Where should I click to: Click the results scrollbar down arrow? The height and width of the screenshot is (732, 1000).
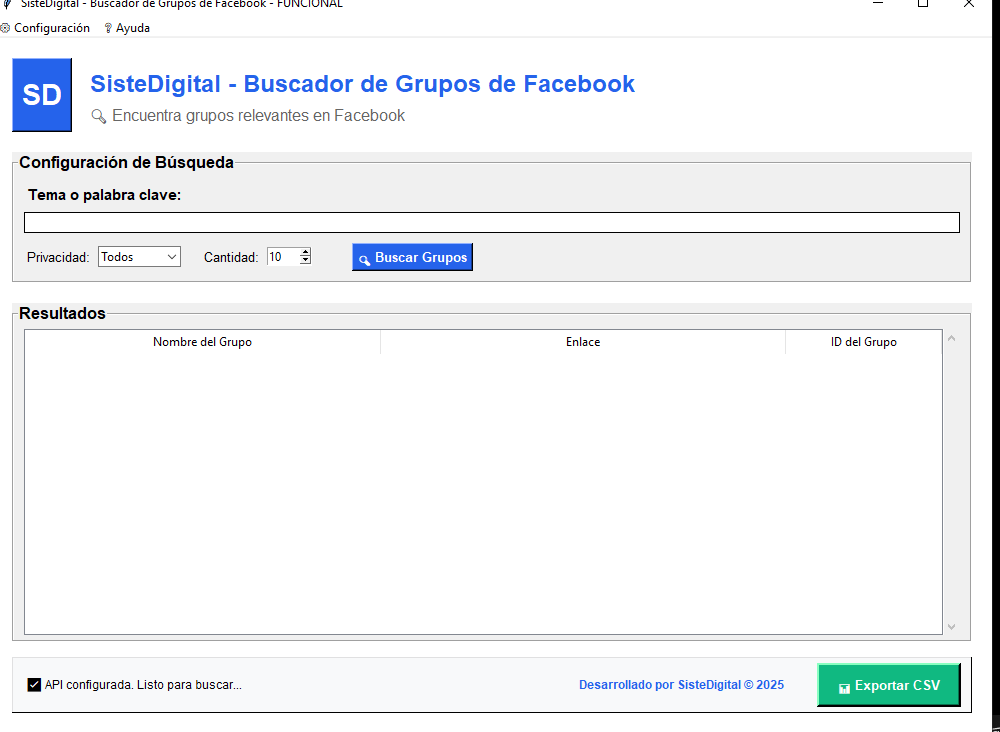(x=952, y=627)
